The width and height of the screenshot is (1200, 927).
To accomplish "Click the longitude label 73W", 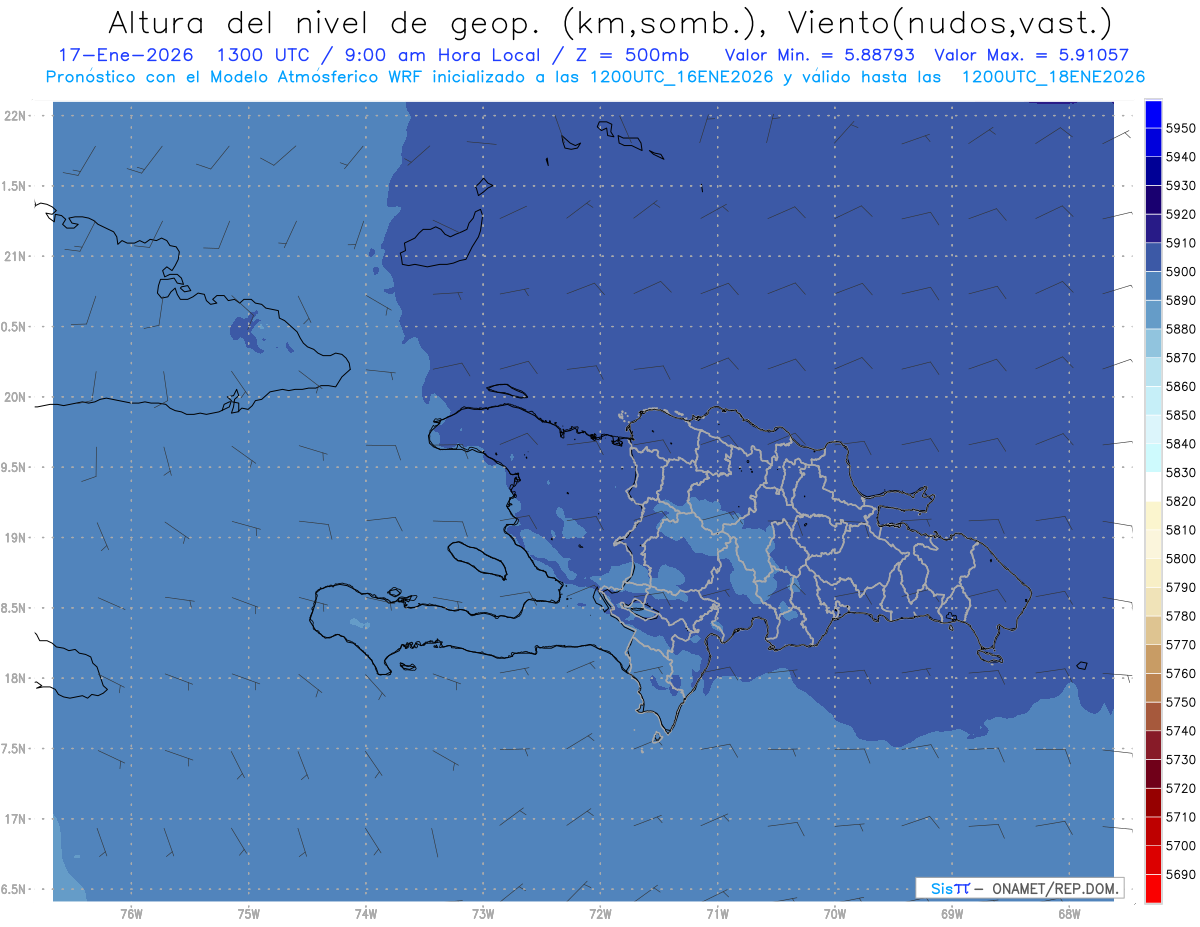I will pos(483,914).
